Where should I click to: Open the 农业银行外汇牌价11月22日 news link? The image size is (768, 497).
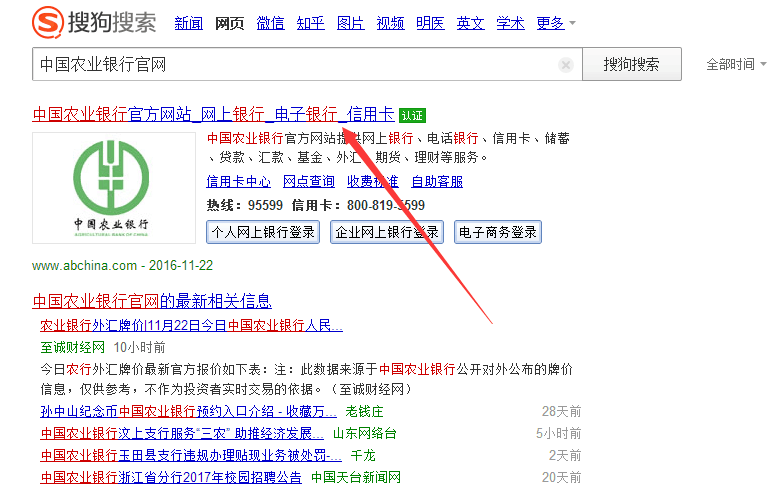click(192, 325)
